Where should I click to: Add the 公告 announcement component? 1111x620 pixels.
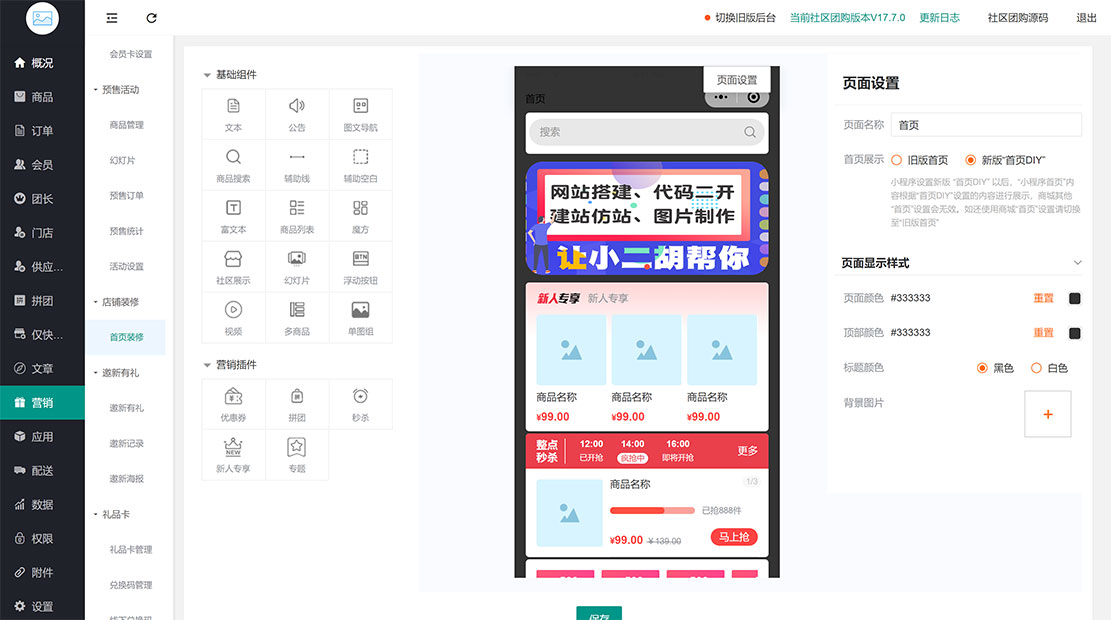[x=297, y=115]
